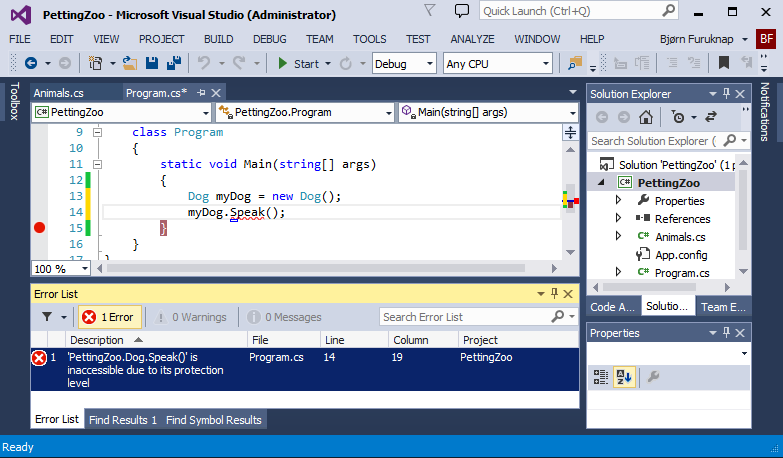Click the Find in Files icon

pyautogui.click(x=575, y=63)
